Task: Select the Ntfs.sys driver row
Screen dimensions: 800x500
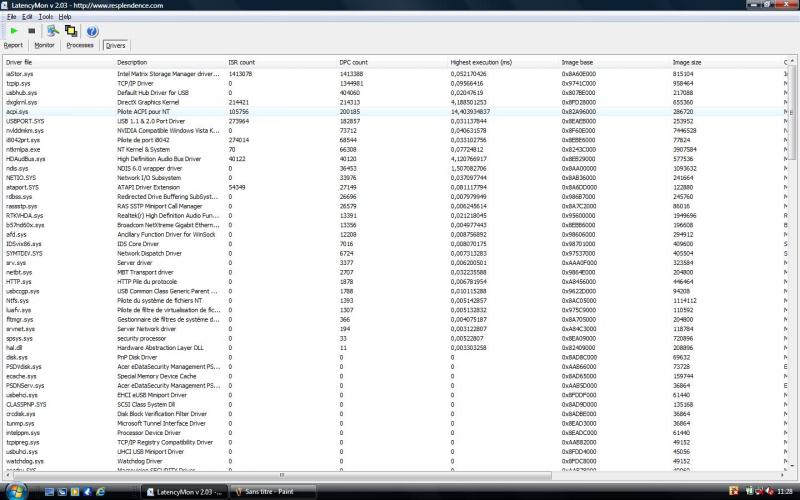Action: 395,301
